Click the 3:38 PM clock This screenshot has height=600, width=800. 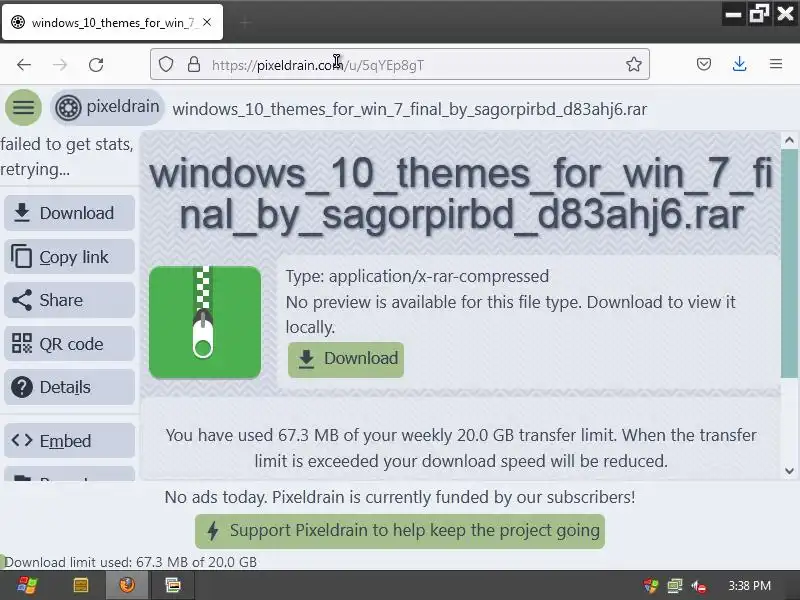point(749,585)
